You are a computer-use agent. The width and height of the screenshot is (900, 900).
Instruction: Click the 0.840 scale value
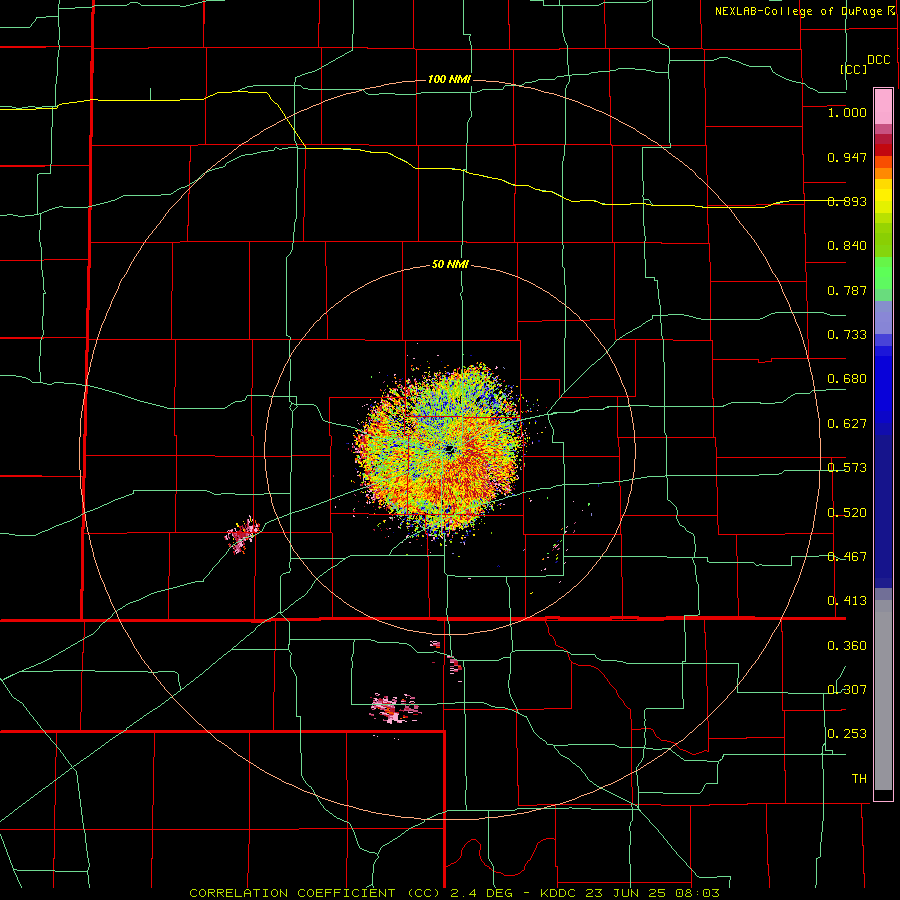847,246
